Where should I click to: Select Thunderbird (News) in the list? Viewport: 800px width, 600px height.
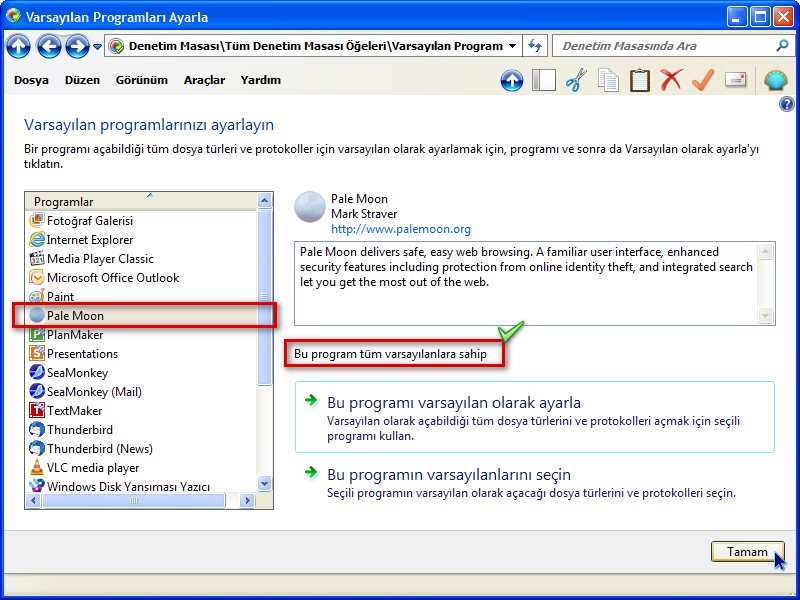coord(141,448)
